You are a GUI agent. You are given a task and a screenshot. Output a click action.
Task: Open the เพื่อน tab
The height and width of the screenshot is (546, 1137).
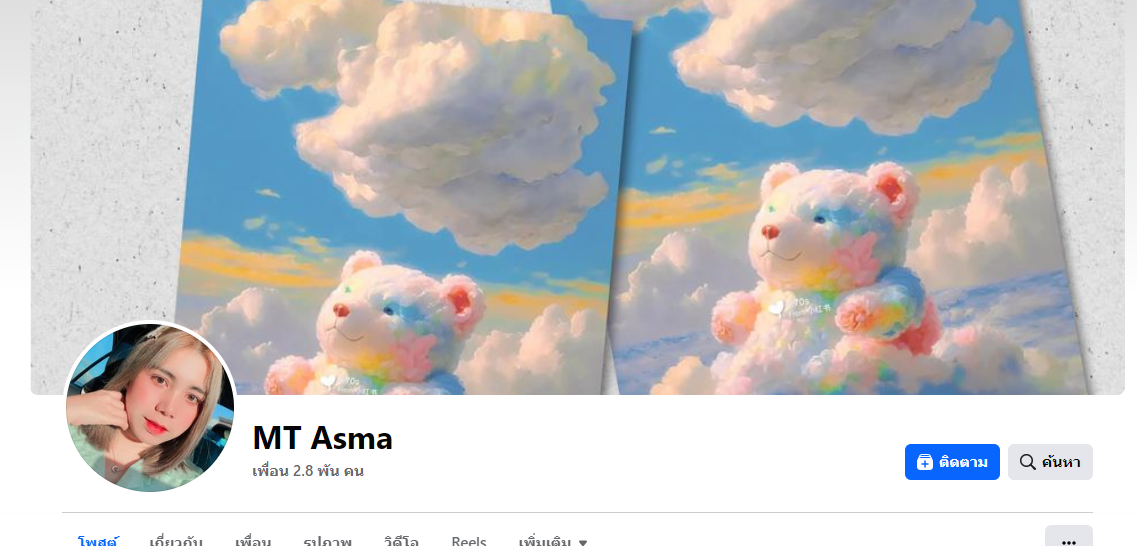click(253, 541)
